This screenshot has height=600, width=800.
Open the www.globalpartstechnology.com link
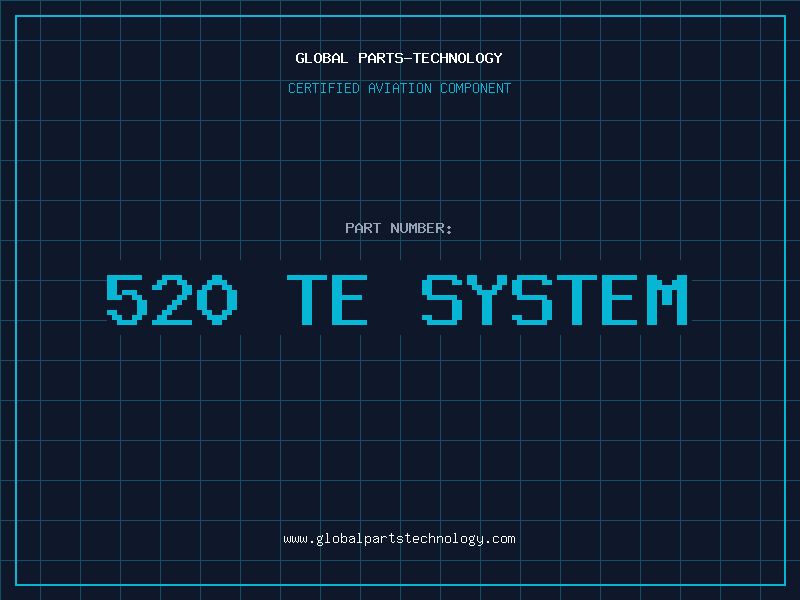399,539
